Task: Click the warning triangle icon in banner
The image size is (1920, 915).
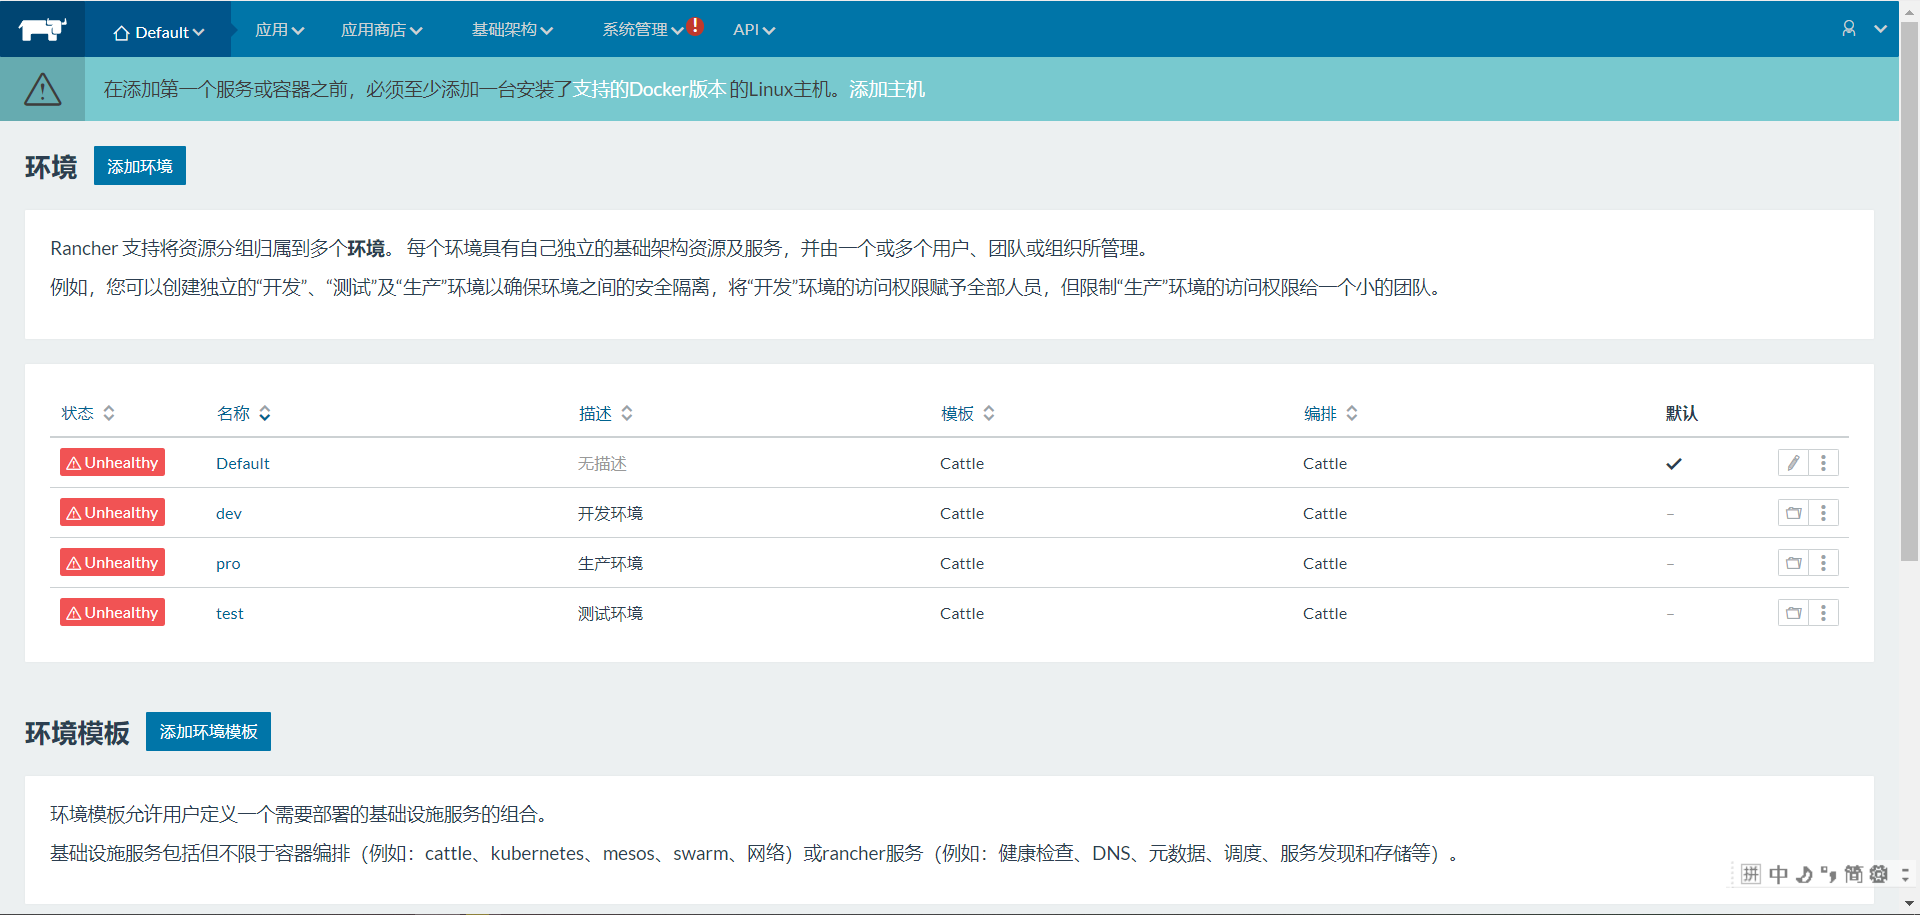Action: tap(42, 89)
